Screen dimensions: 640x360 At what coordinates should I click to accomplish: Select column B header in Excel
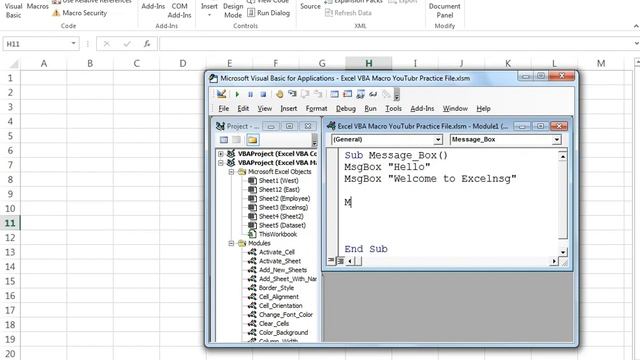click(x=90, y=63)
